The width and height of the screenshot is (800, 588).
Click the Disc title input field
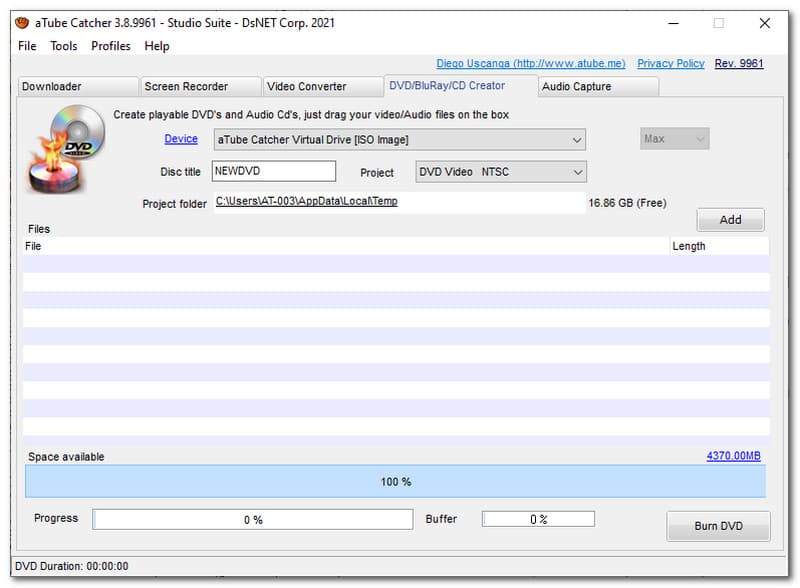click(x=274, y=171)
